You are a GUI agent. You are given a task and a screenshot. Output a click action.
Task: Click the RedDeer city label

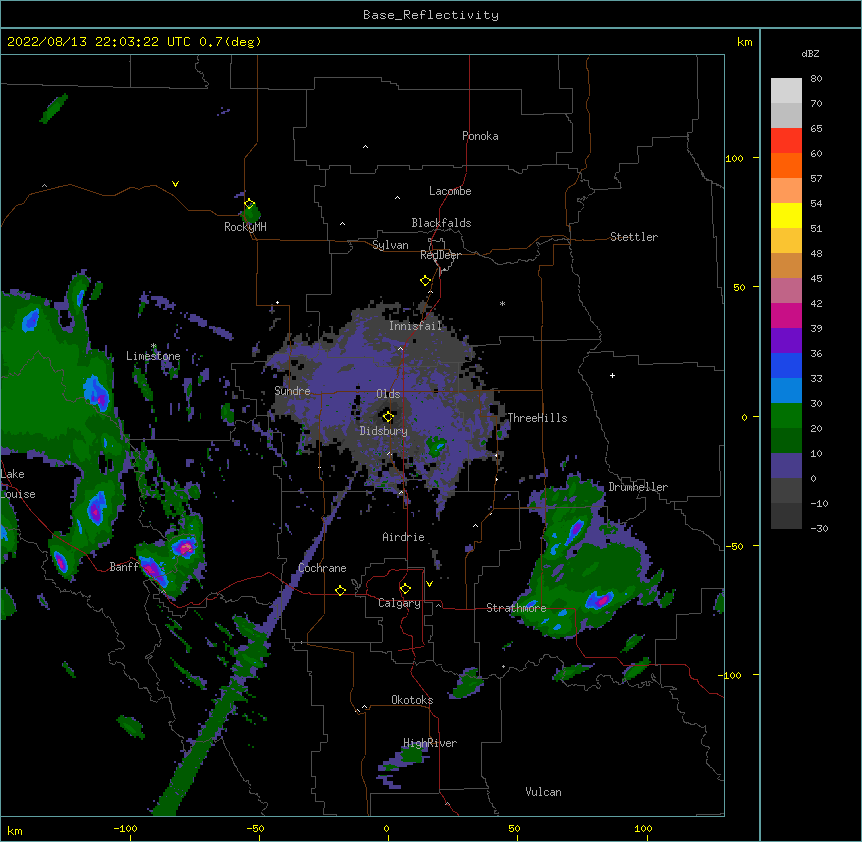point(440,255)
